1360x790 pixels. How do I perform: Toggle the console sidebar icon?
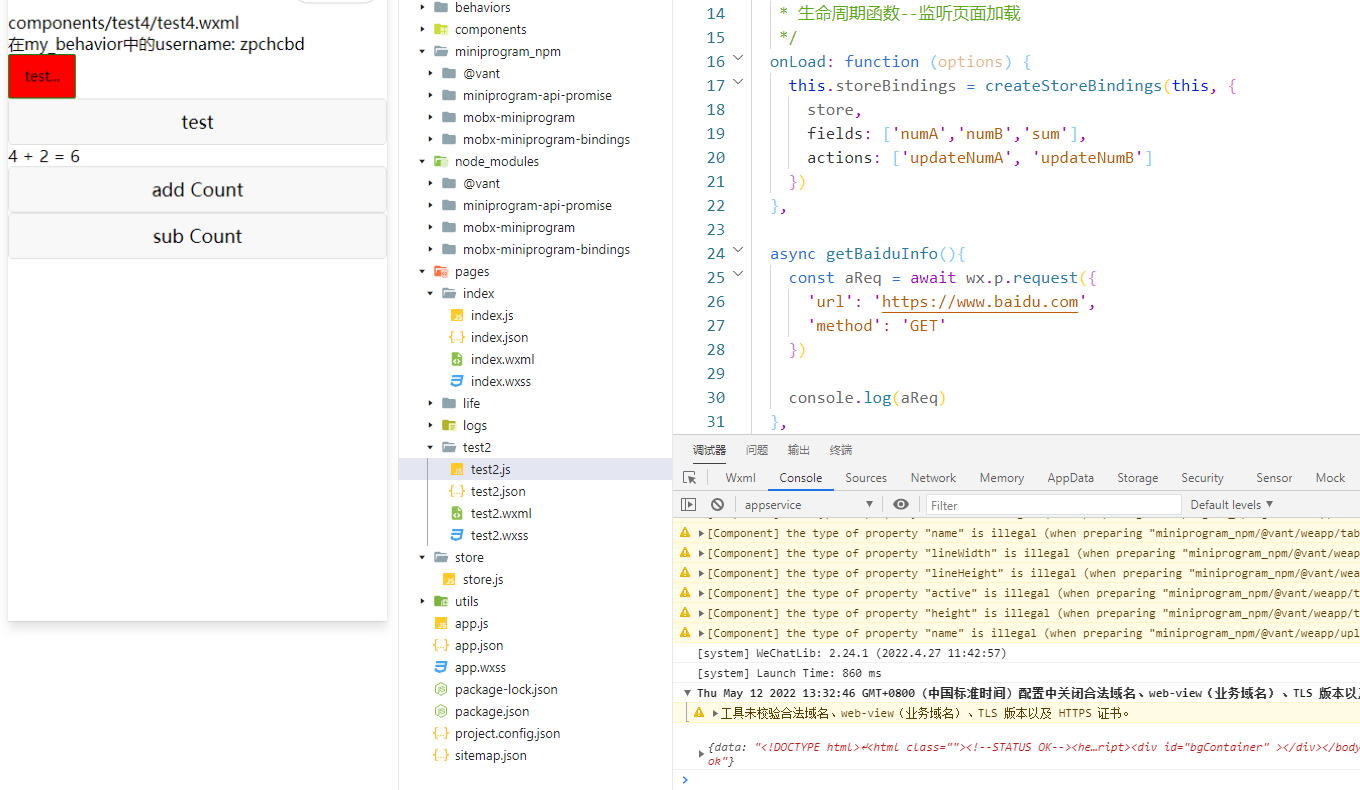689,505
